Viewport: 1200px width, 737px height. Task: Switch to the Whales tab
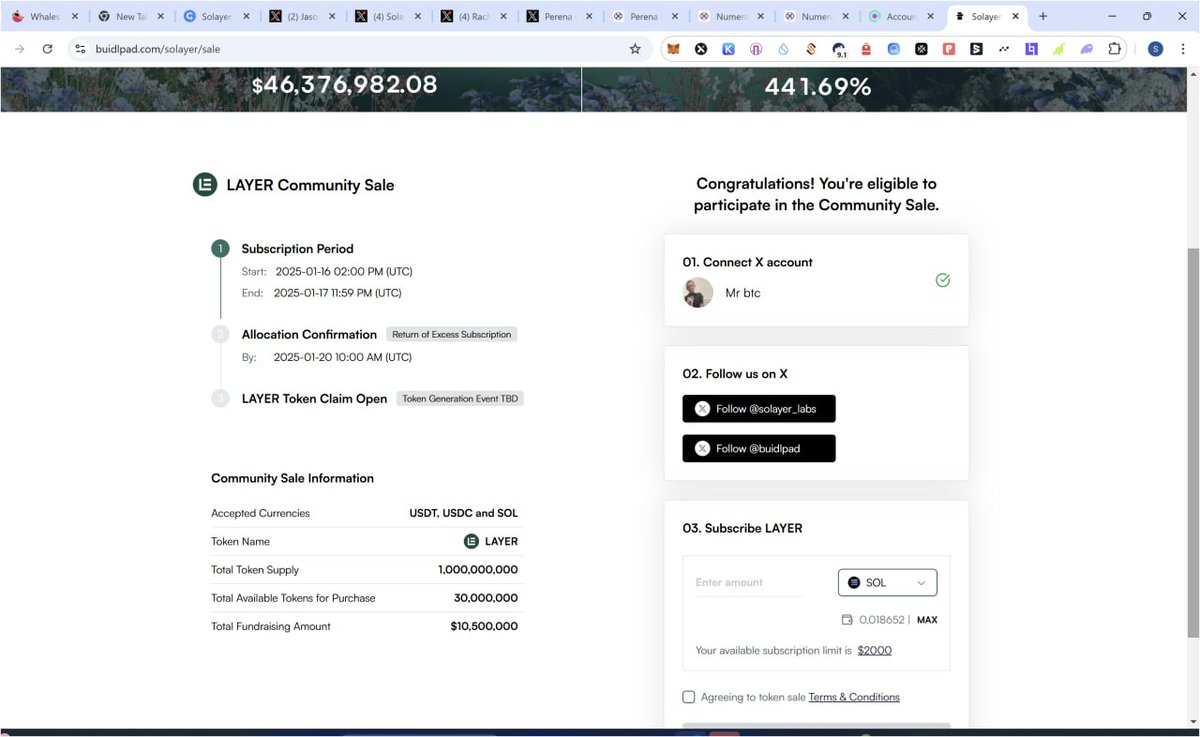tap(45, 17)
